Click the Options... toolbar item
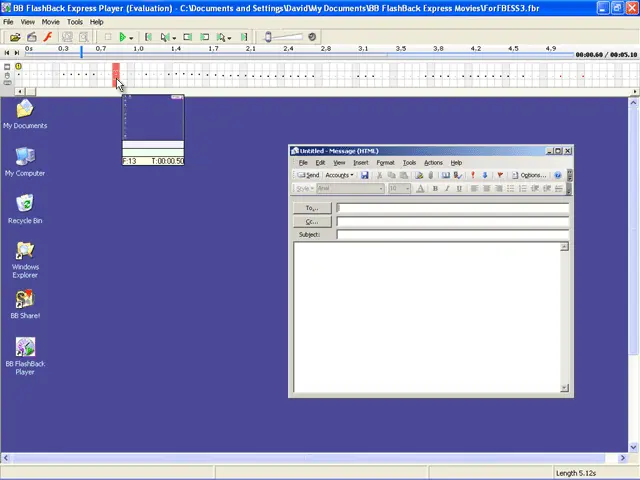Image resolution: width=640 pixels, height=480 pixels. tap(529, 175)
